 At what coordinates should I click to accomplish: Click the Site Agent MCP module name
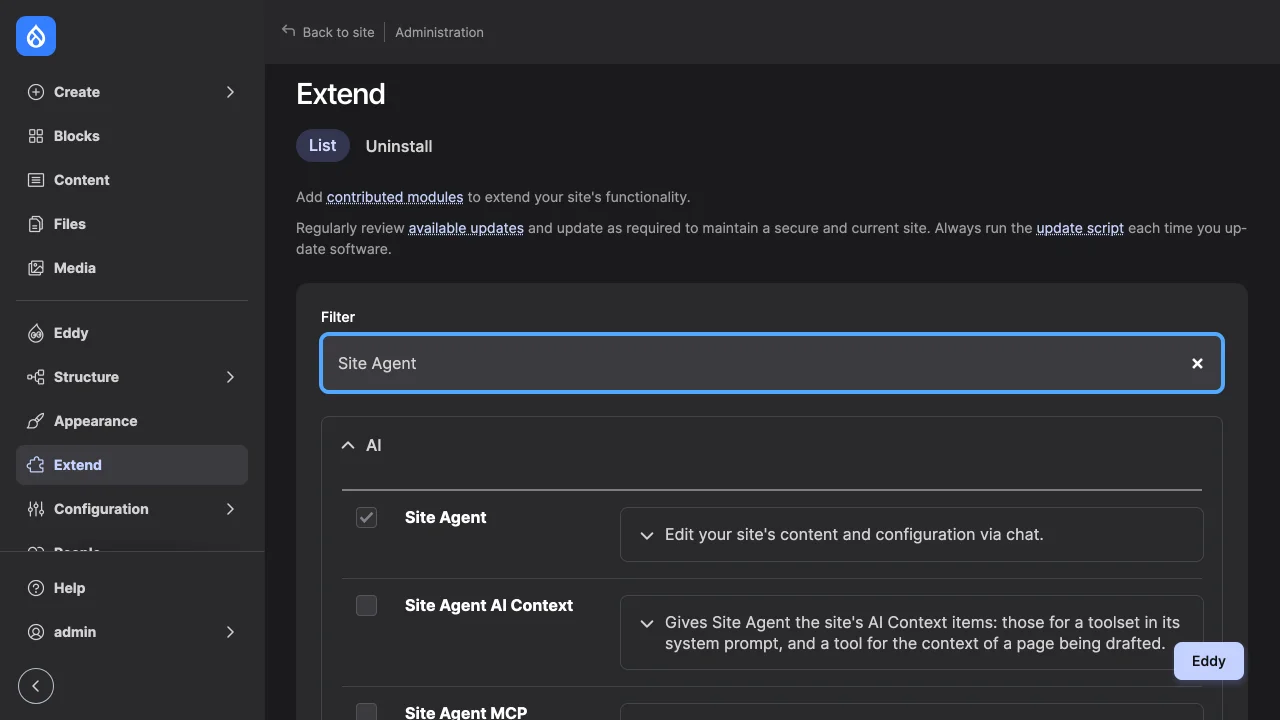point(466,712)
